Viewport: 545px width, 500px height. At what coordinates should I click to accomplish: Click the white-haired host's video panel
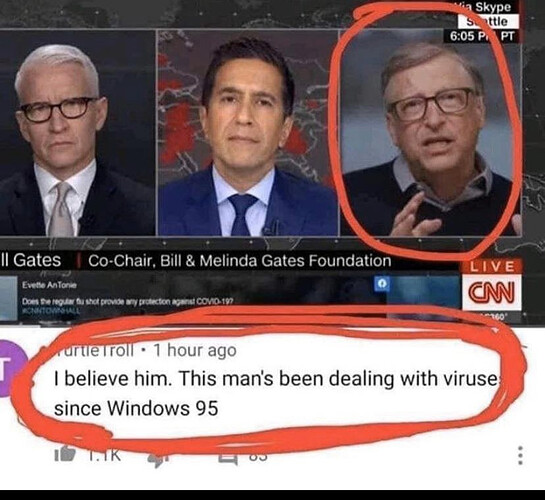(x=77, y=133)
